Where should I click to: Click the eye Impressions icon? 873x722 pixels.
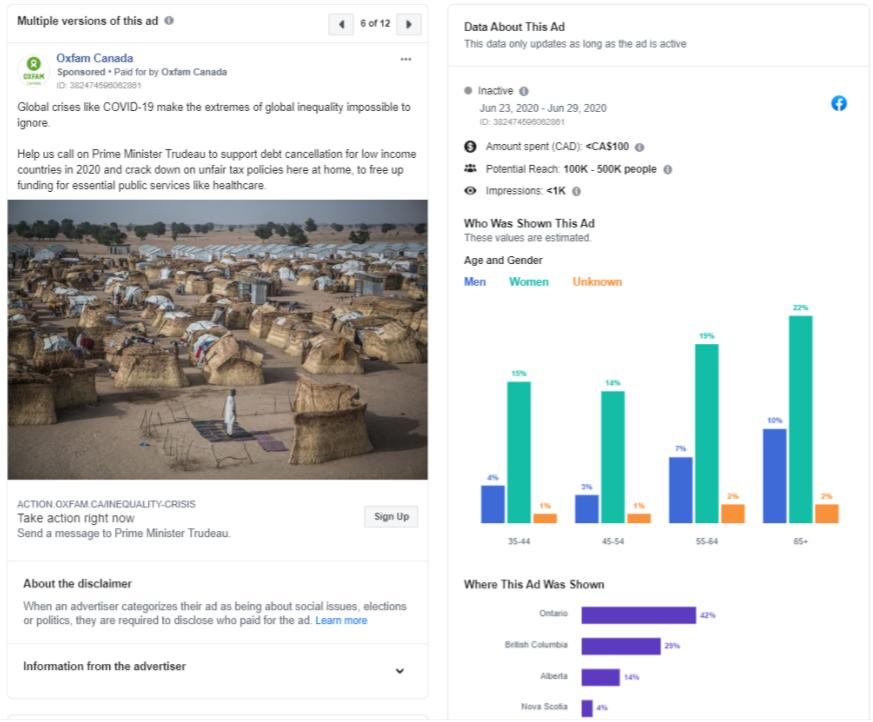click(x=470, y=190)
